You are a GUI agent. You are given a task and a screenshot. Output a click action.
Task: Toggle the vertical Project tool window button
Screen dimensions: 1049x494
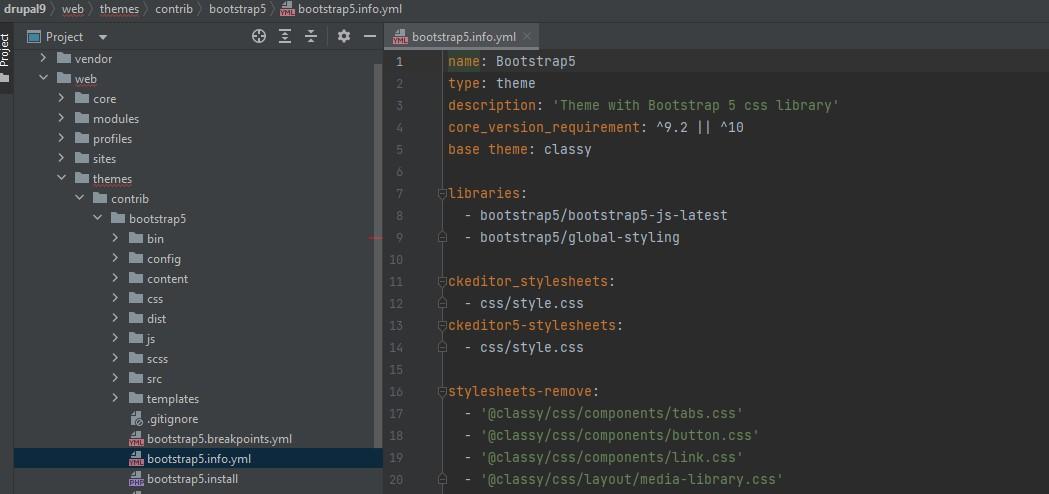[x=5, y=50]
